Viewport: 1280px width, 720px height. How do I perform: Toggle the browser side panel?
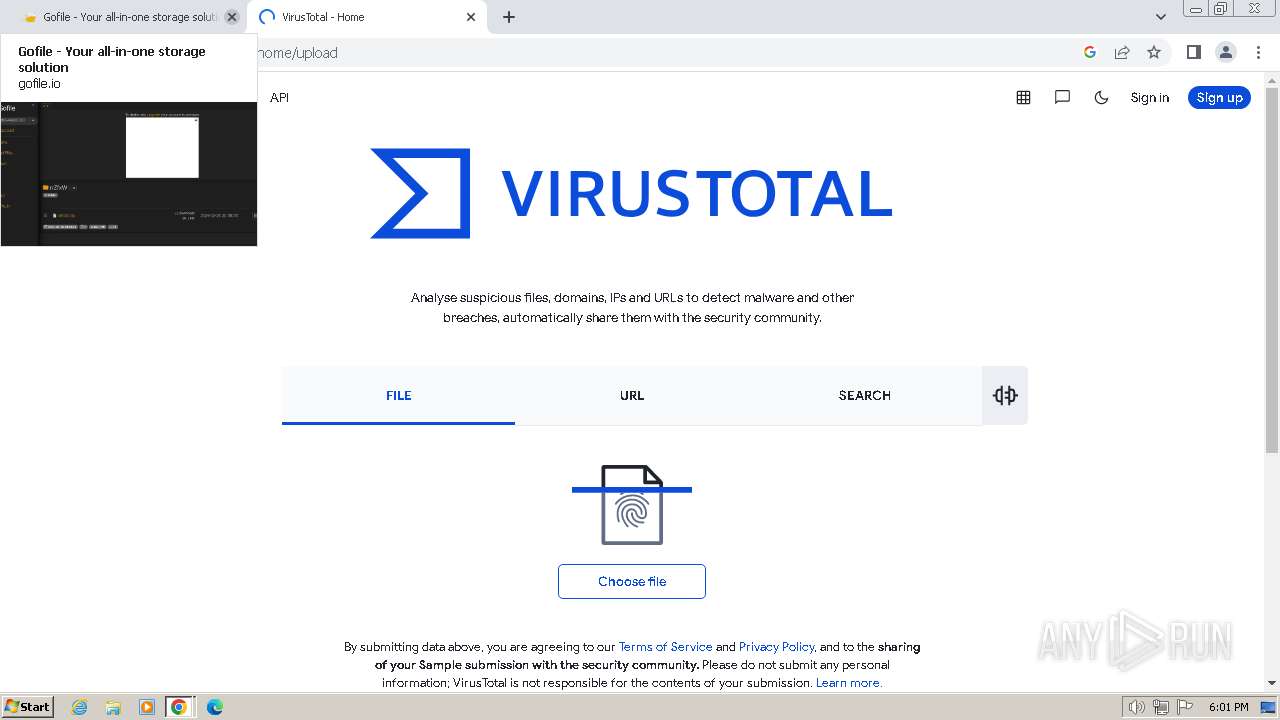1193,53
